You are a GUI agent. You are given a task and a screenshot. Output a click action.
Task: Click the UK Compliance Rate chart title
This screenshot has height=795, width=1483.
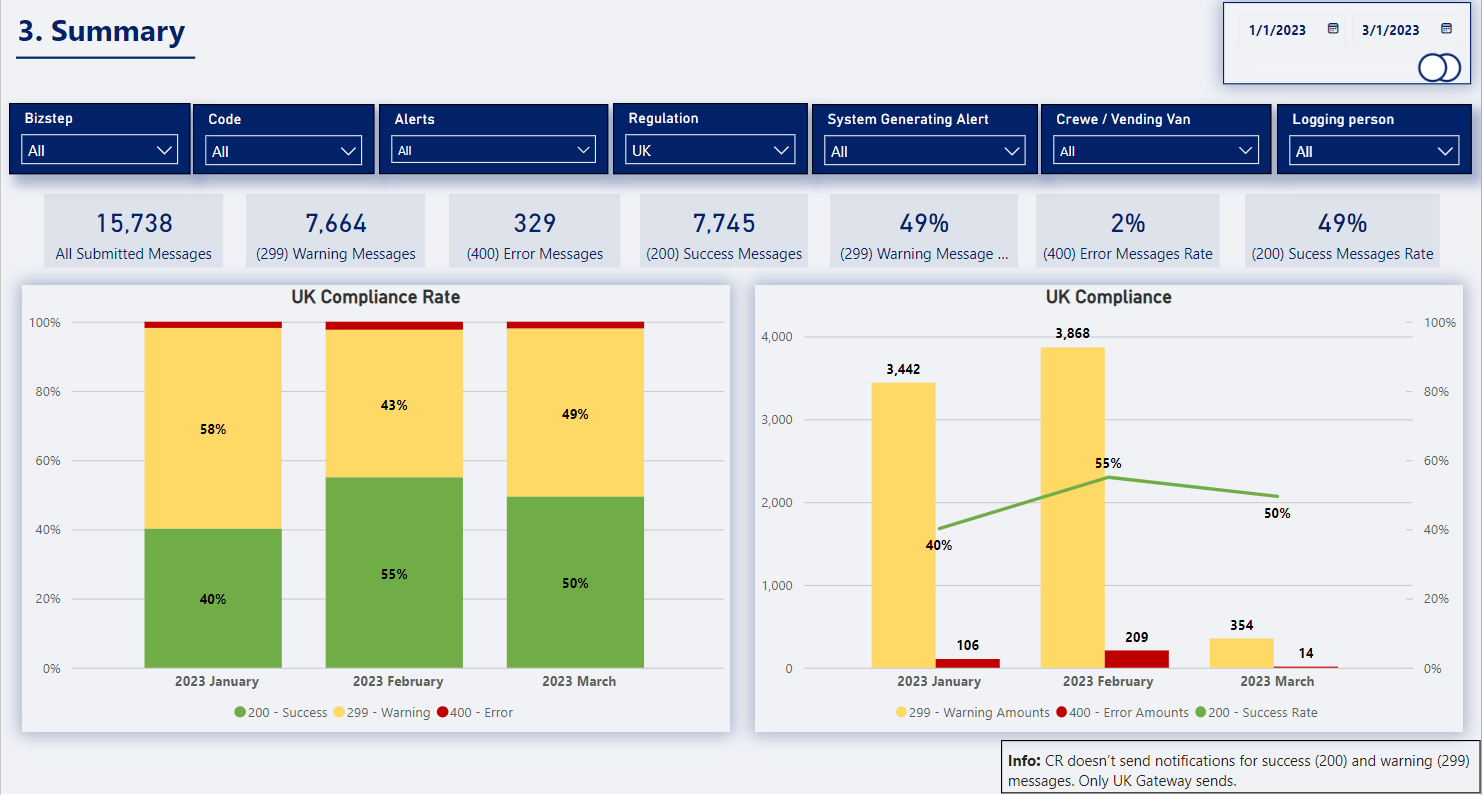point(376,297)
